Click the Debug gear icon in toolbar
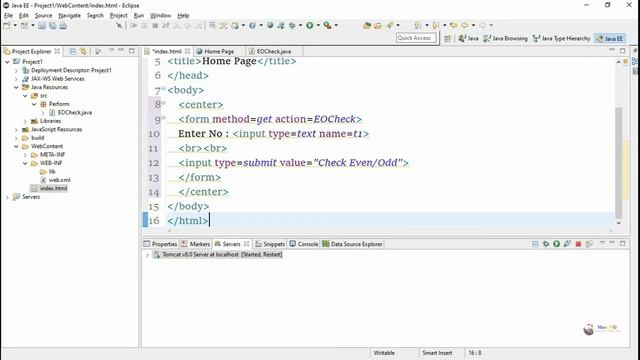 point(292,25)
